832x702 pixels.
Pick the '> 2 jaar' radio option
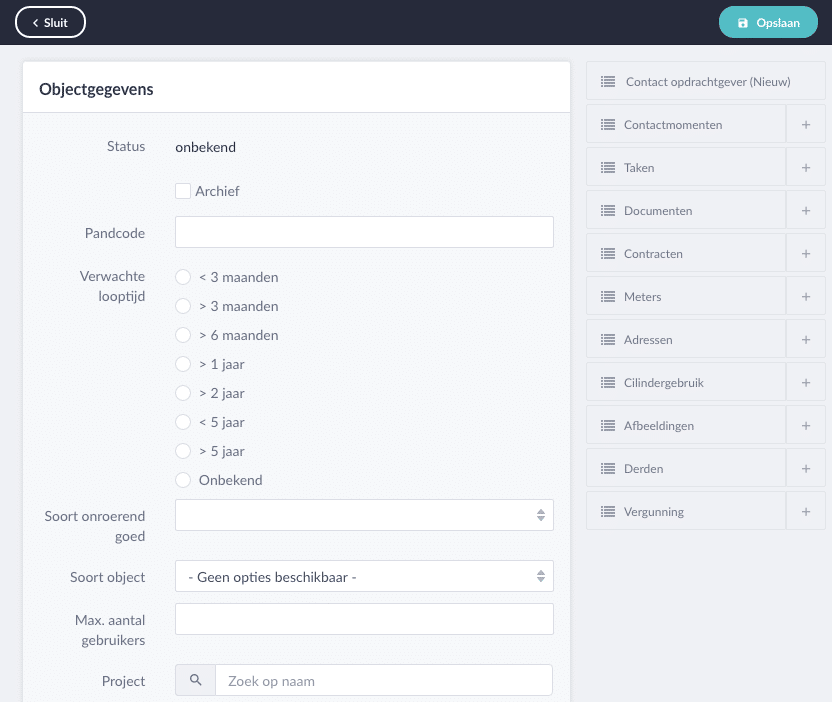point(183,393)
